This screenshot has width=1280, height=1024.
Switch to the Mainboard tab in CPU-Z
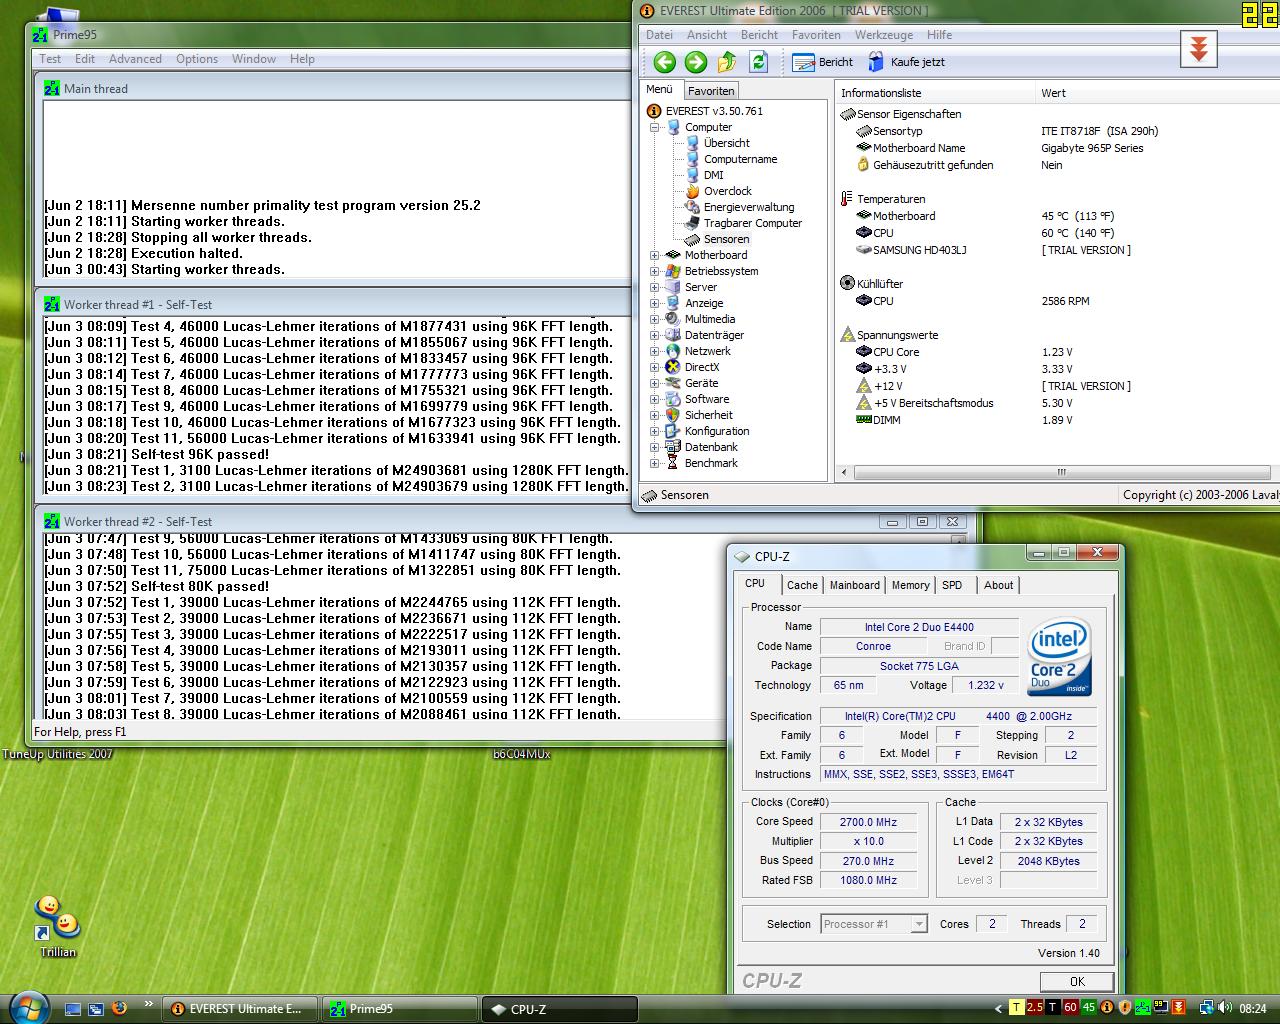(855, 586)
